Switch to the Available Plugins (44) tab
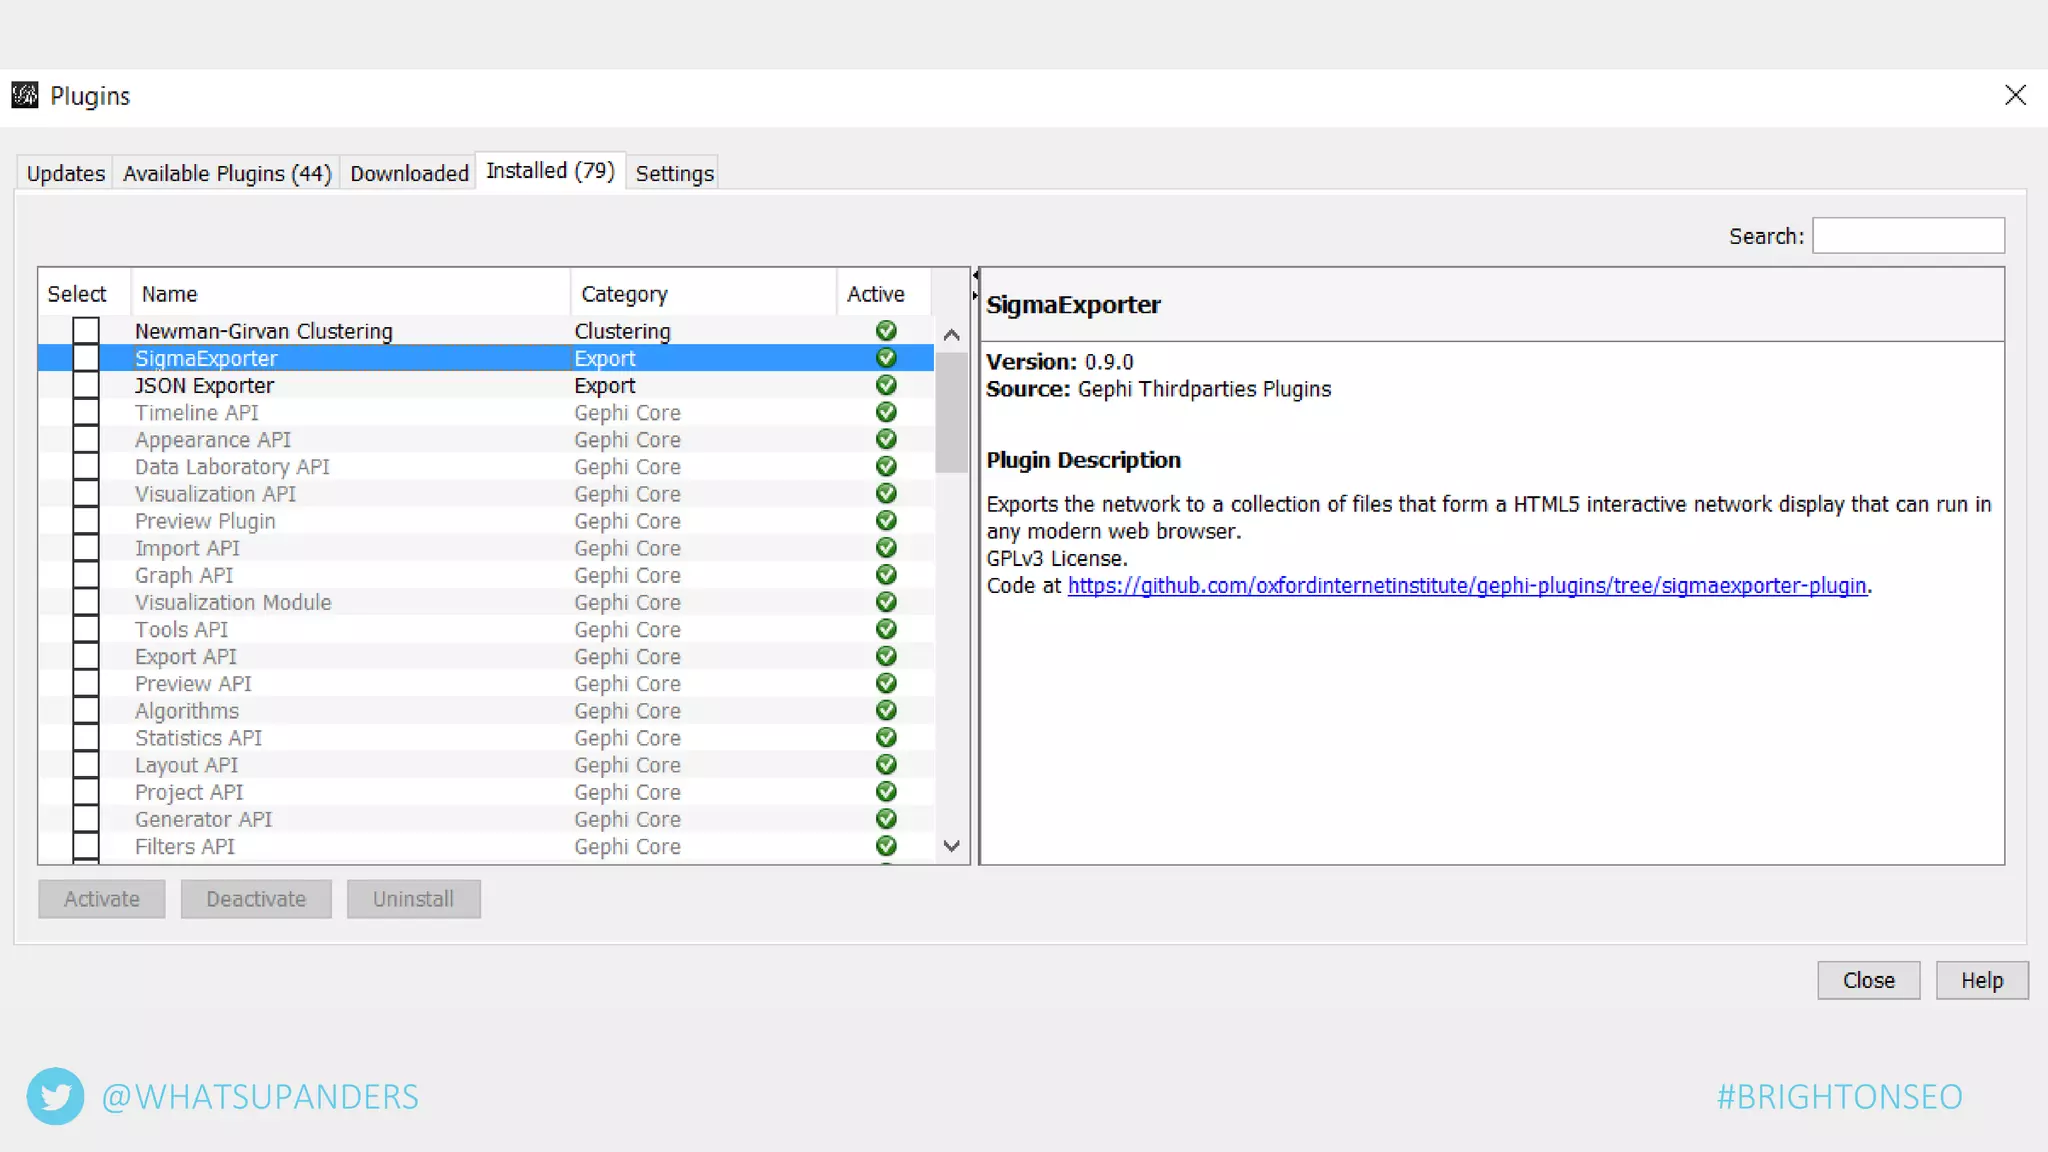 click(227, 173)
